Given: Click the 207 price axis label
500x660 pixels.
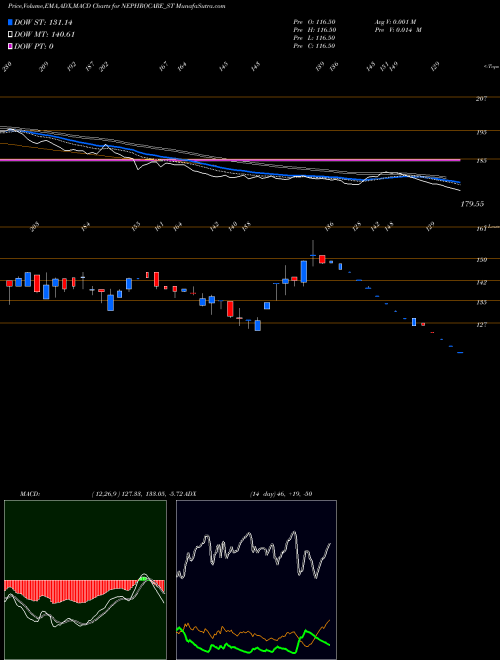Looking at the screenshot, I should coord(481,98).
